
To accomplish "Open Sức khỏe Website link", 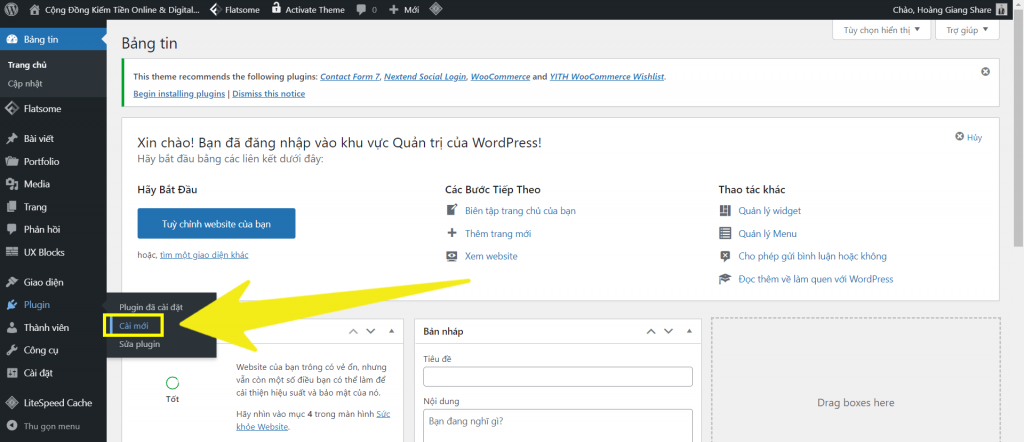I will tap(313, 420).
